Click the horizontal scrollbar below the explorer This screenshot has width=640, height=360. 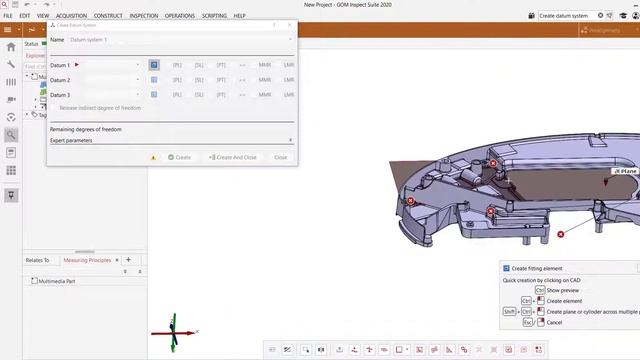tap(85, 252)
